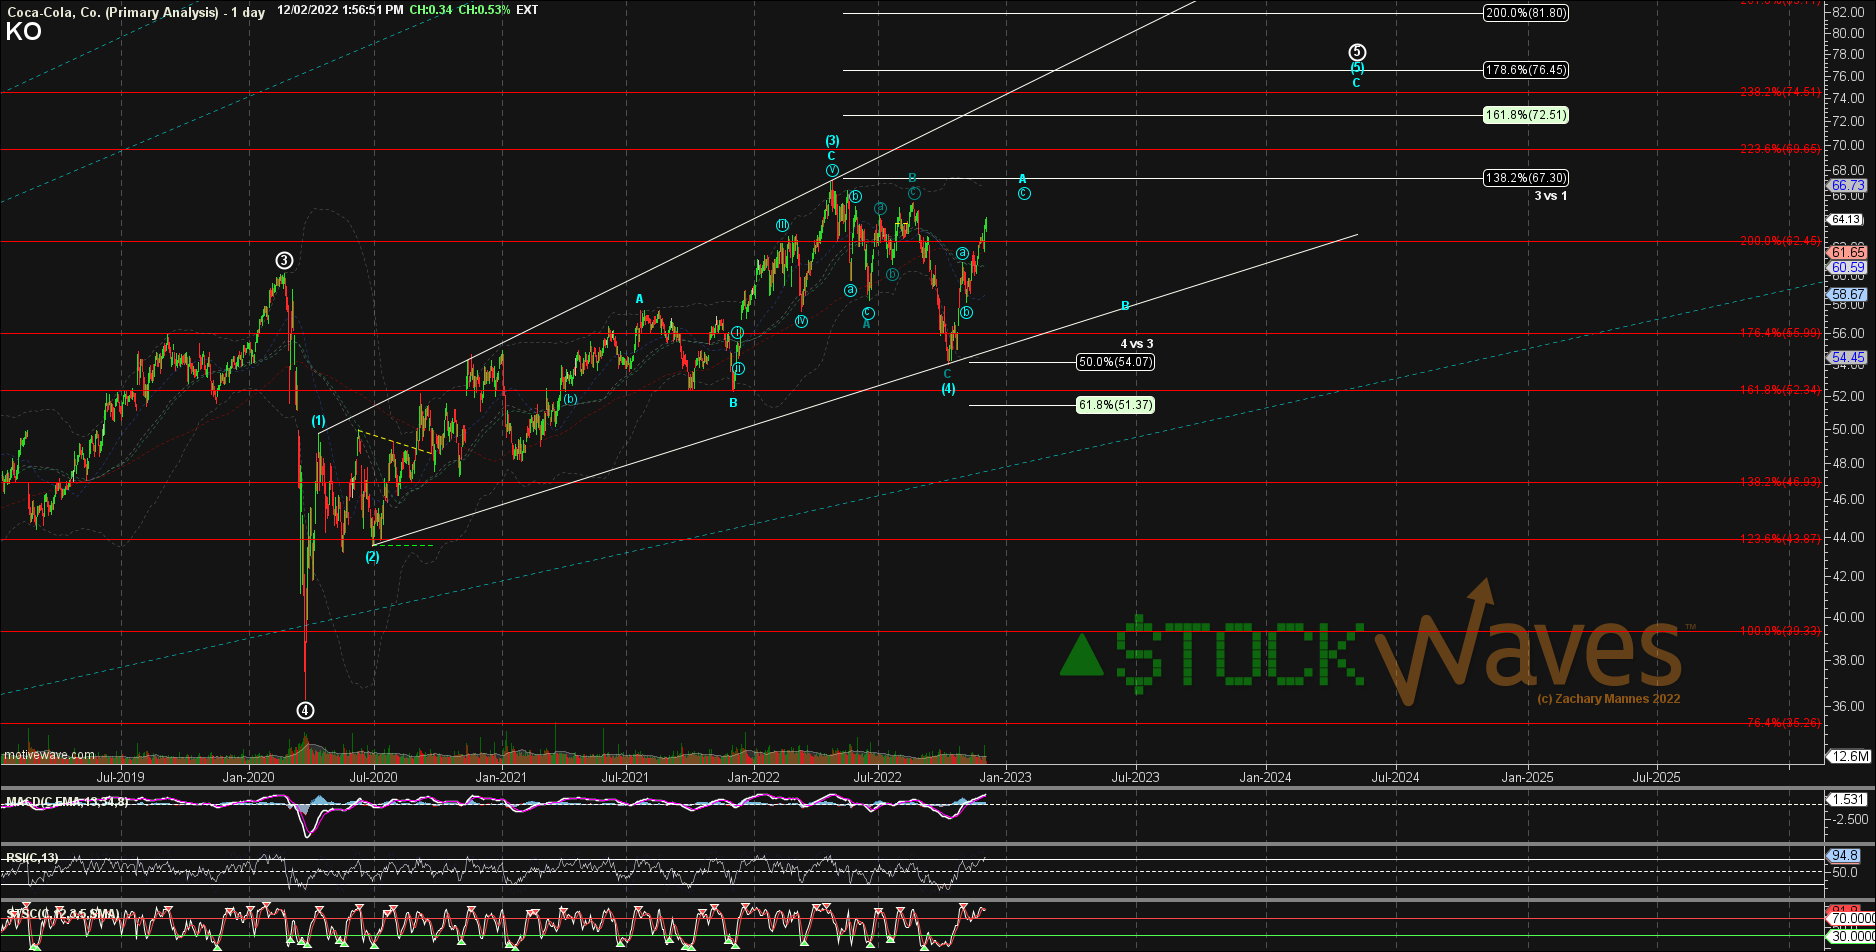This screenshot has height=952, width=1876.
Task: Select the 50.0%(54.07) retracement label
Action: click(x=1115, y=362)
